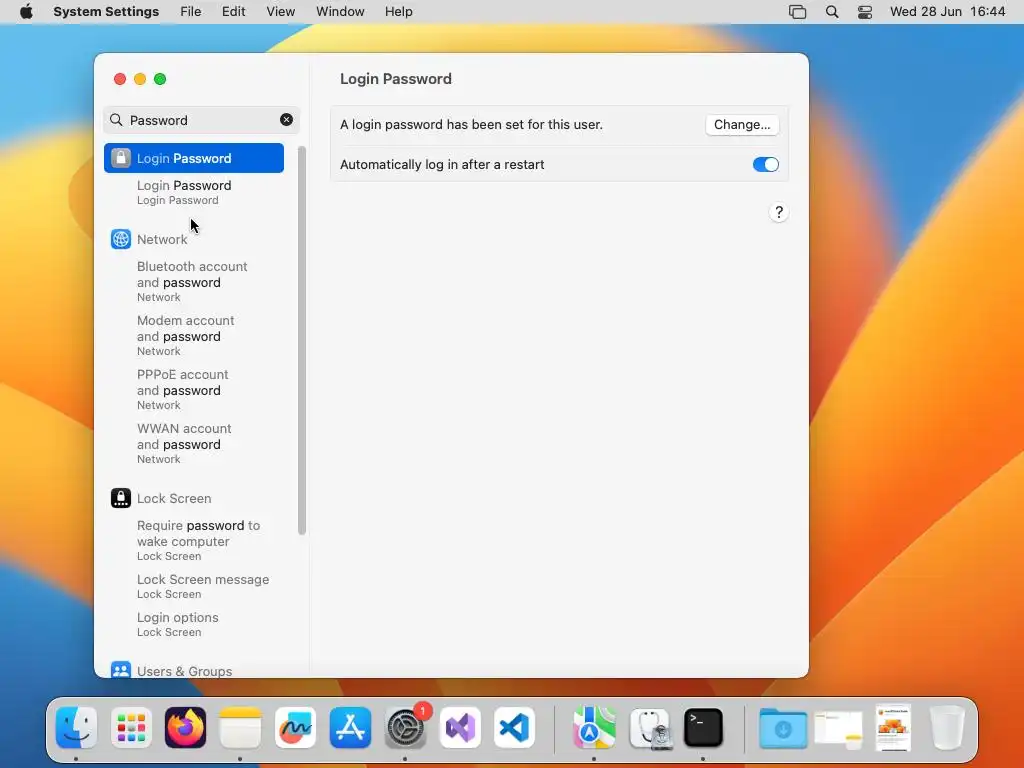Click the help question mark button

778,212
